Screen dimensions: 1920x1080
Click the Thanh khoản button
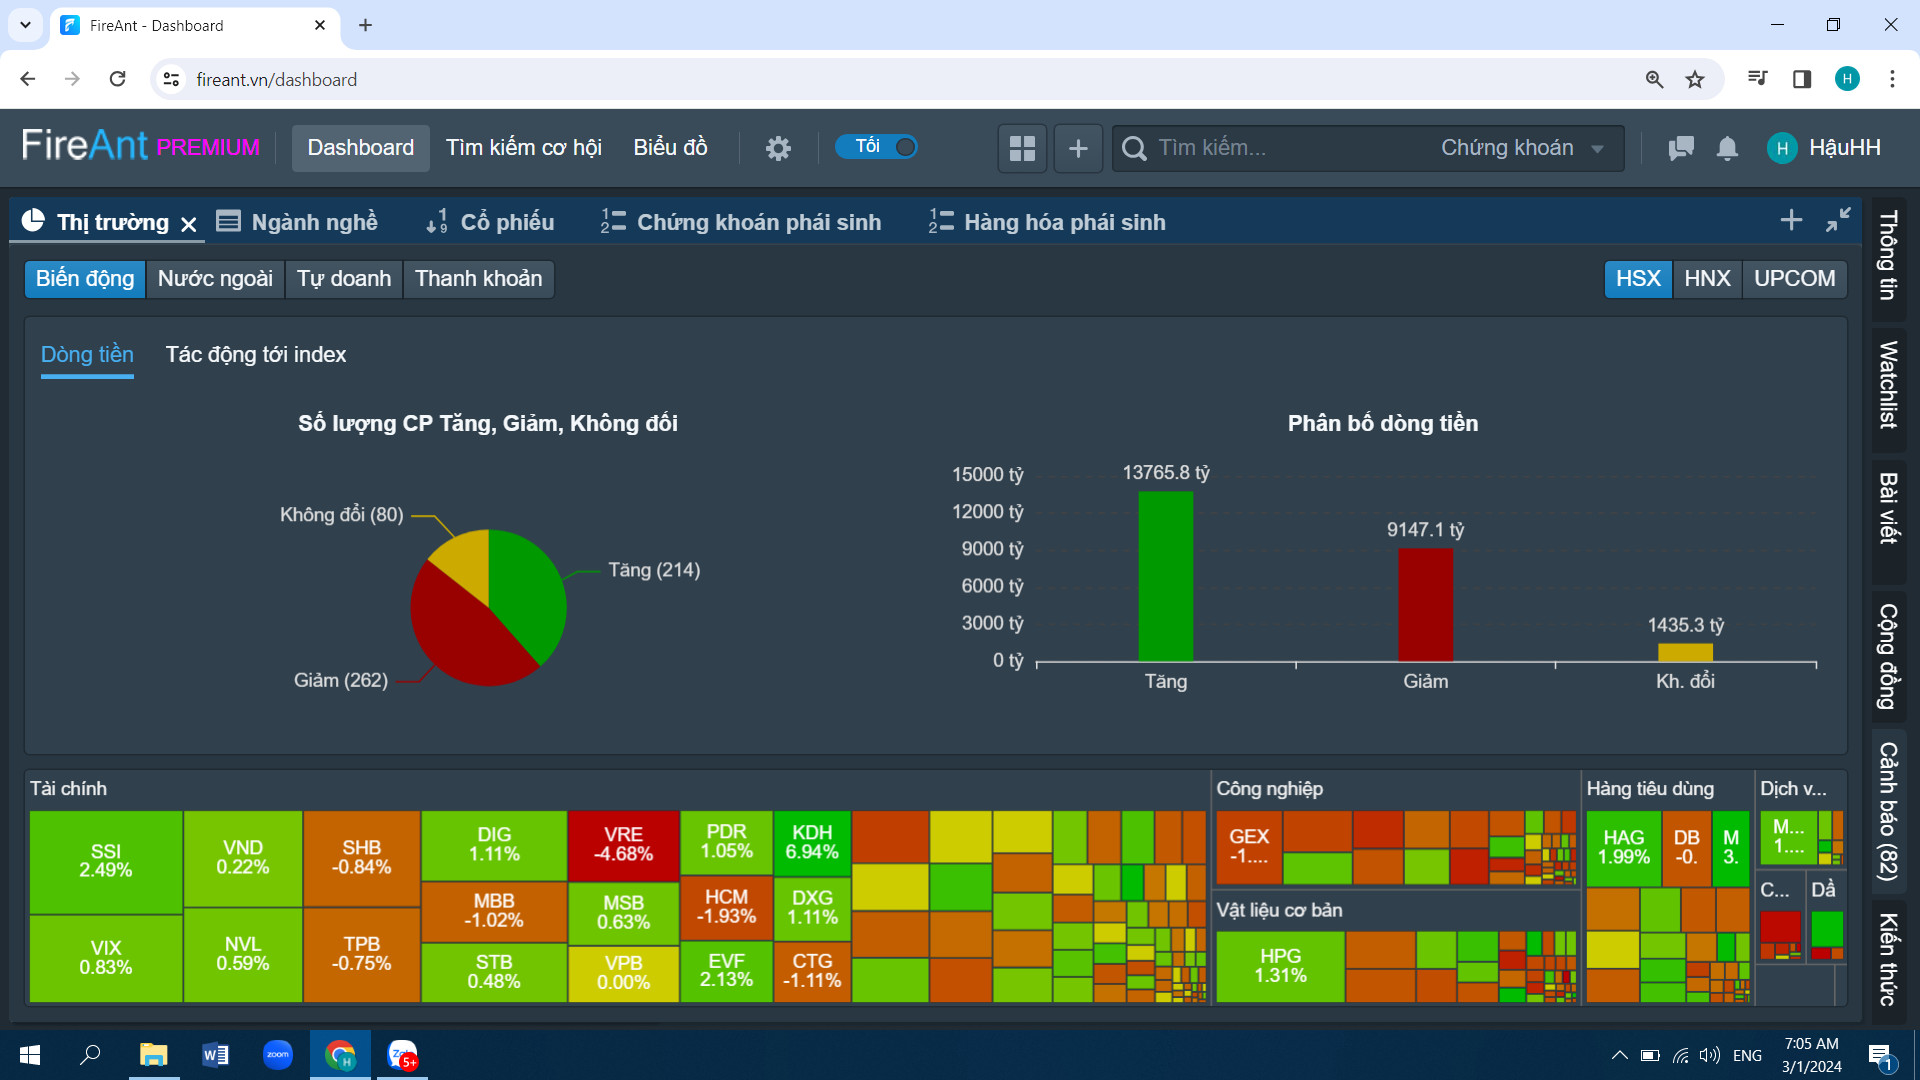pyautogui.click(x=478, y=278)
